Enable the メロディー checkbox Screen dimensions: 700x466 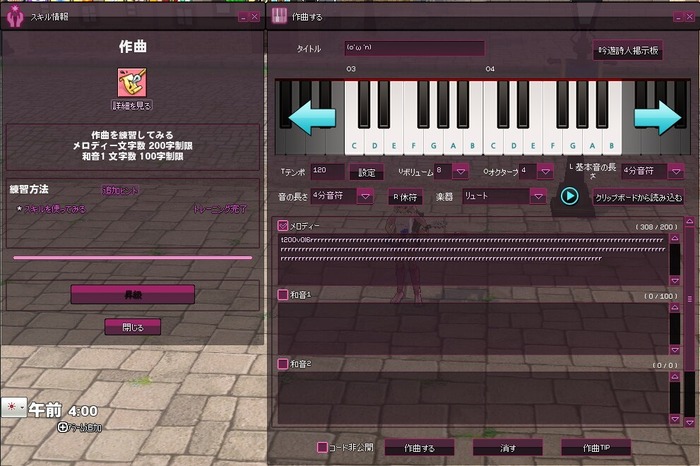click(x=283, y=226)
